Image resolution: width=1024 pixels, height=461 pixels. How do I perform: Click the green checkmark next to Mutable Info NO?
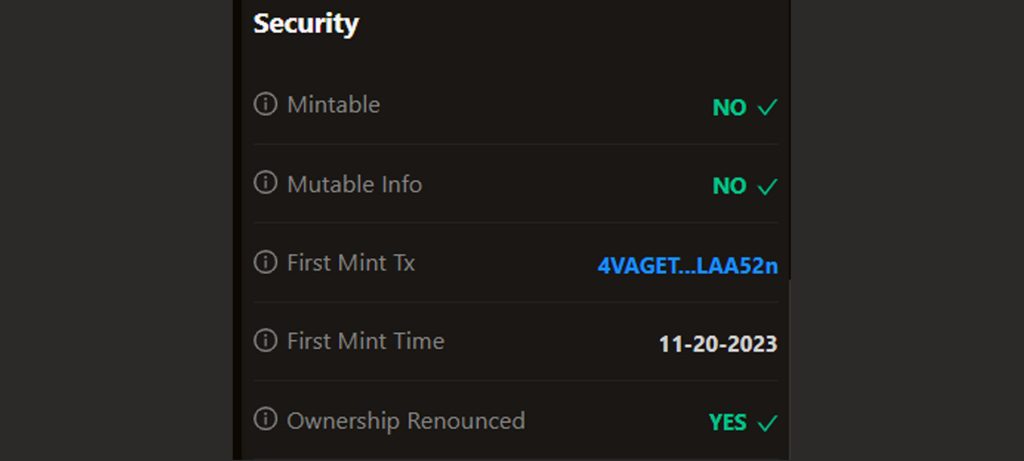tap(767, 186)
